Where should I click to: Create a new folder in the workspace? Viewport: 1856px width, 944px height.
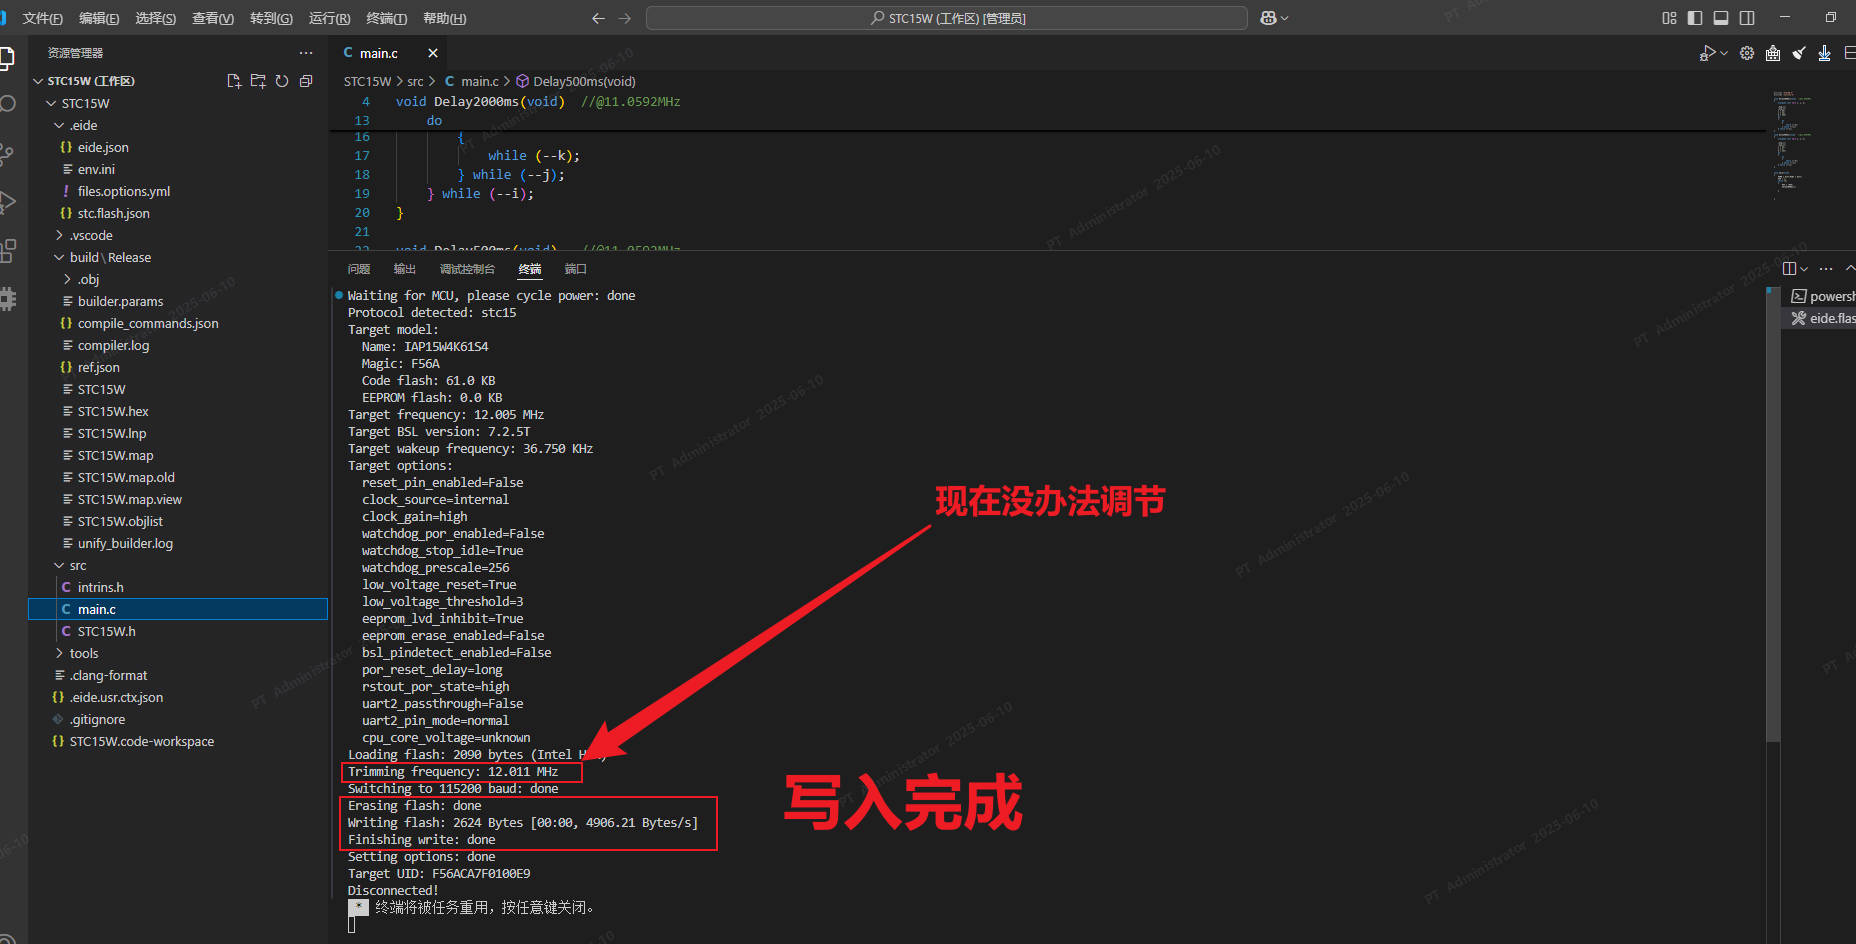[x=258, y=81]
